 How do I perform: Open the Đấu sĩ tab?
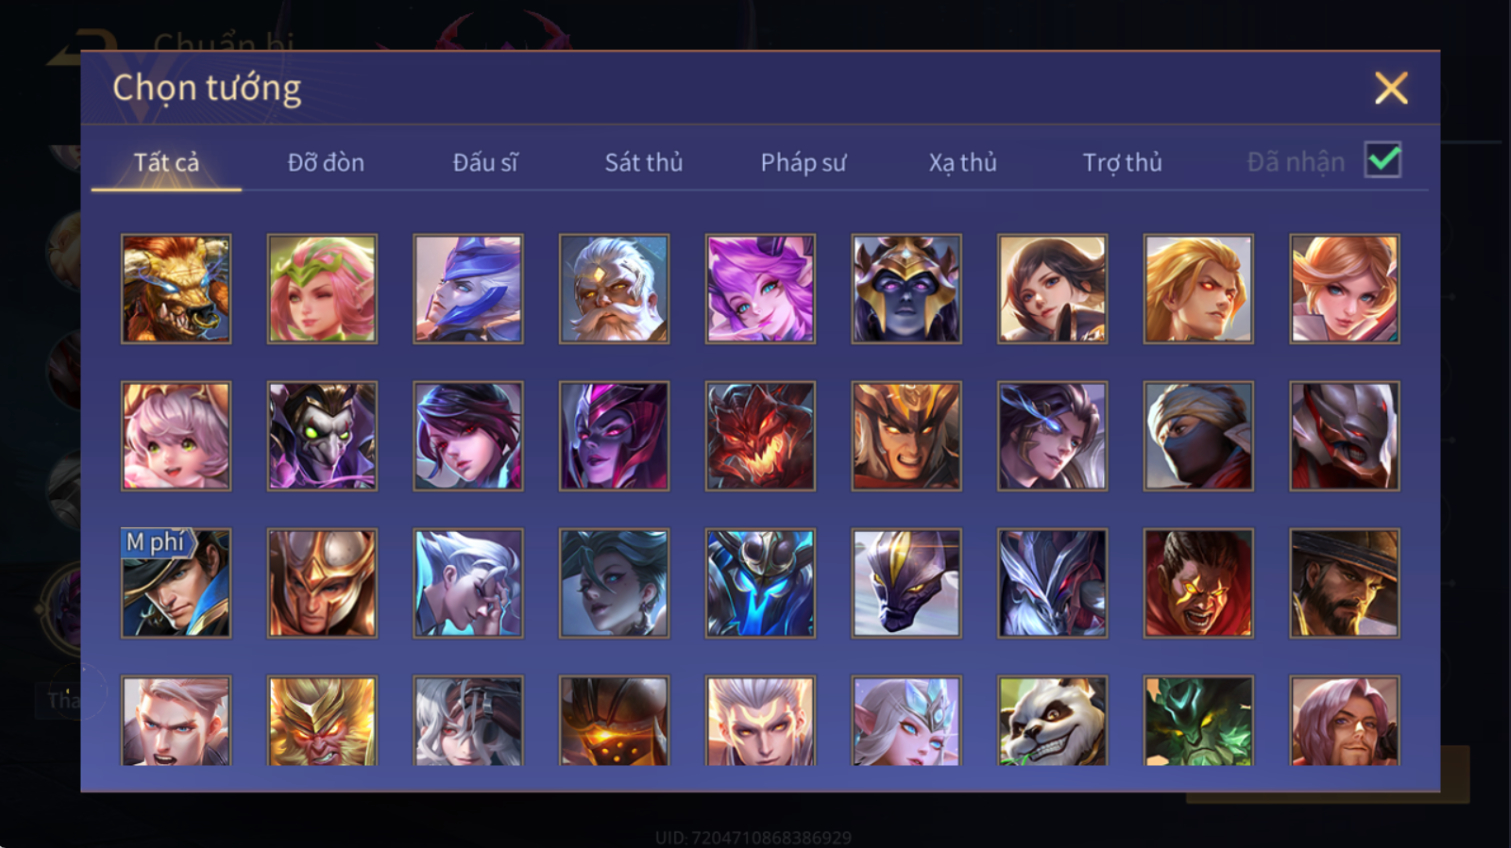485,162
